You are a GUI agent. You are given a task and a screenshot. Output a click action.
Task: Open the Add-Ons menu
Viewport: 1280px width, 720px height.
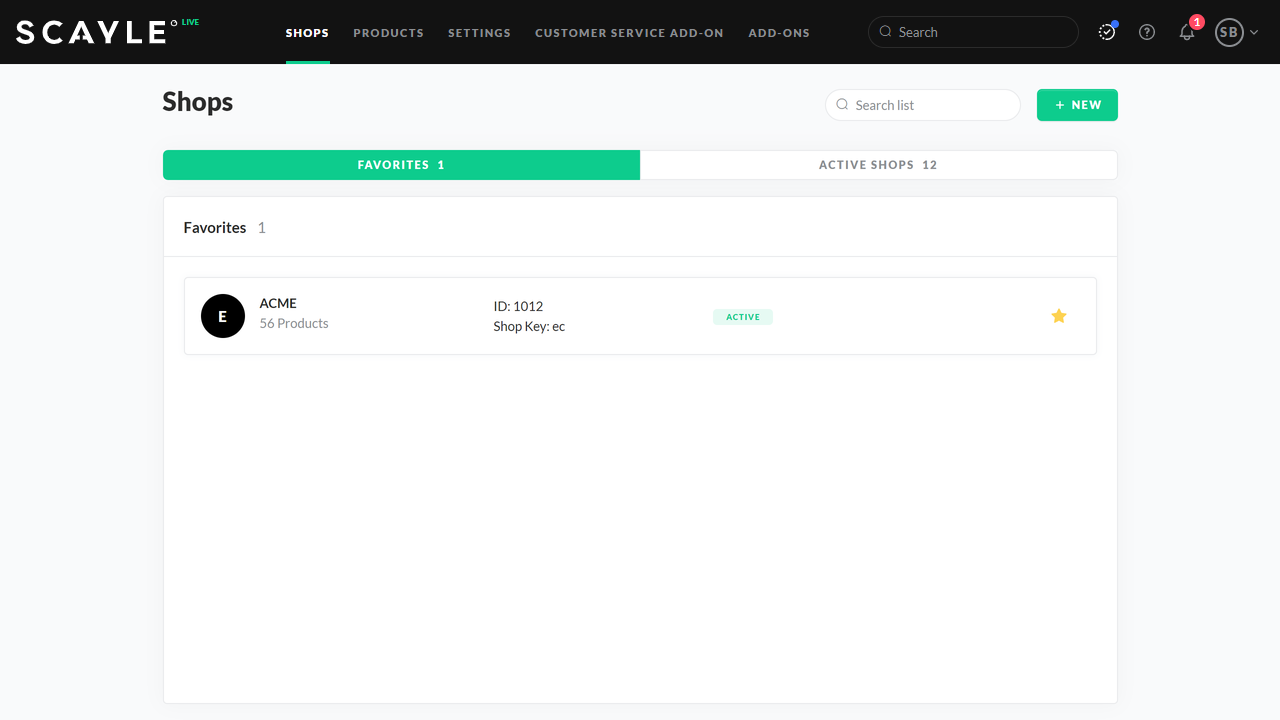(779, 33)
